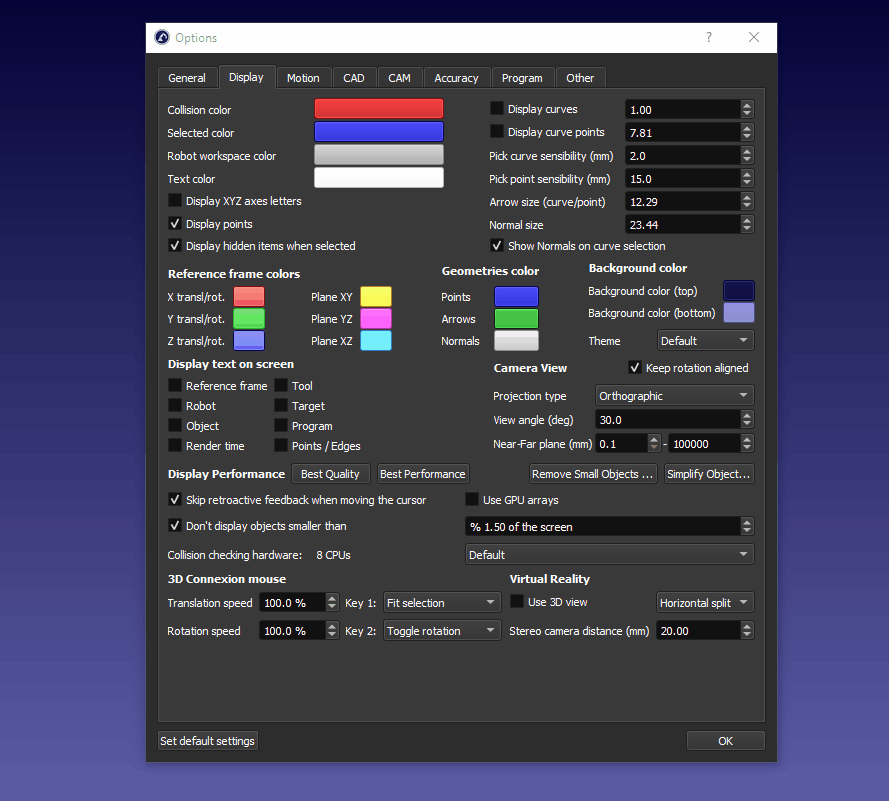Open the Projection type dropdown
The image size is (889, 801).
(x=675, y=396)
